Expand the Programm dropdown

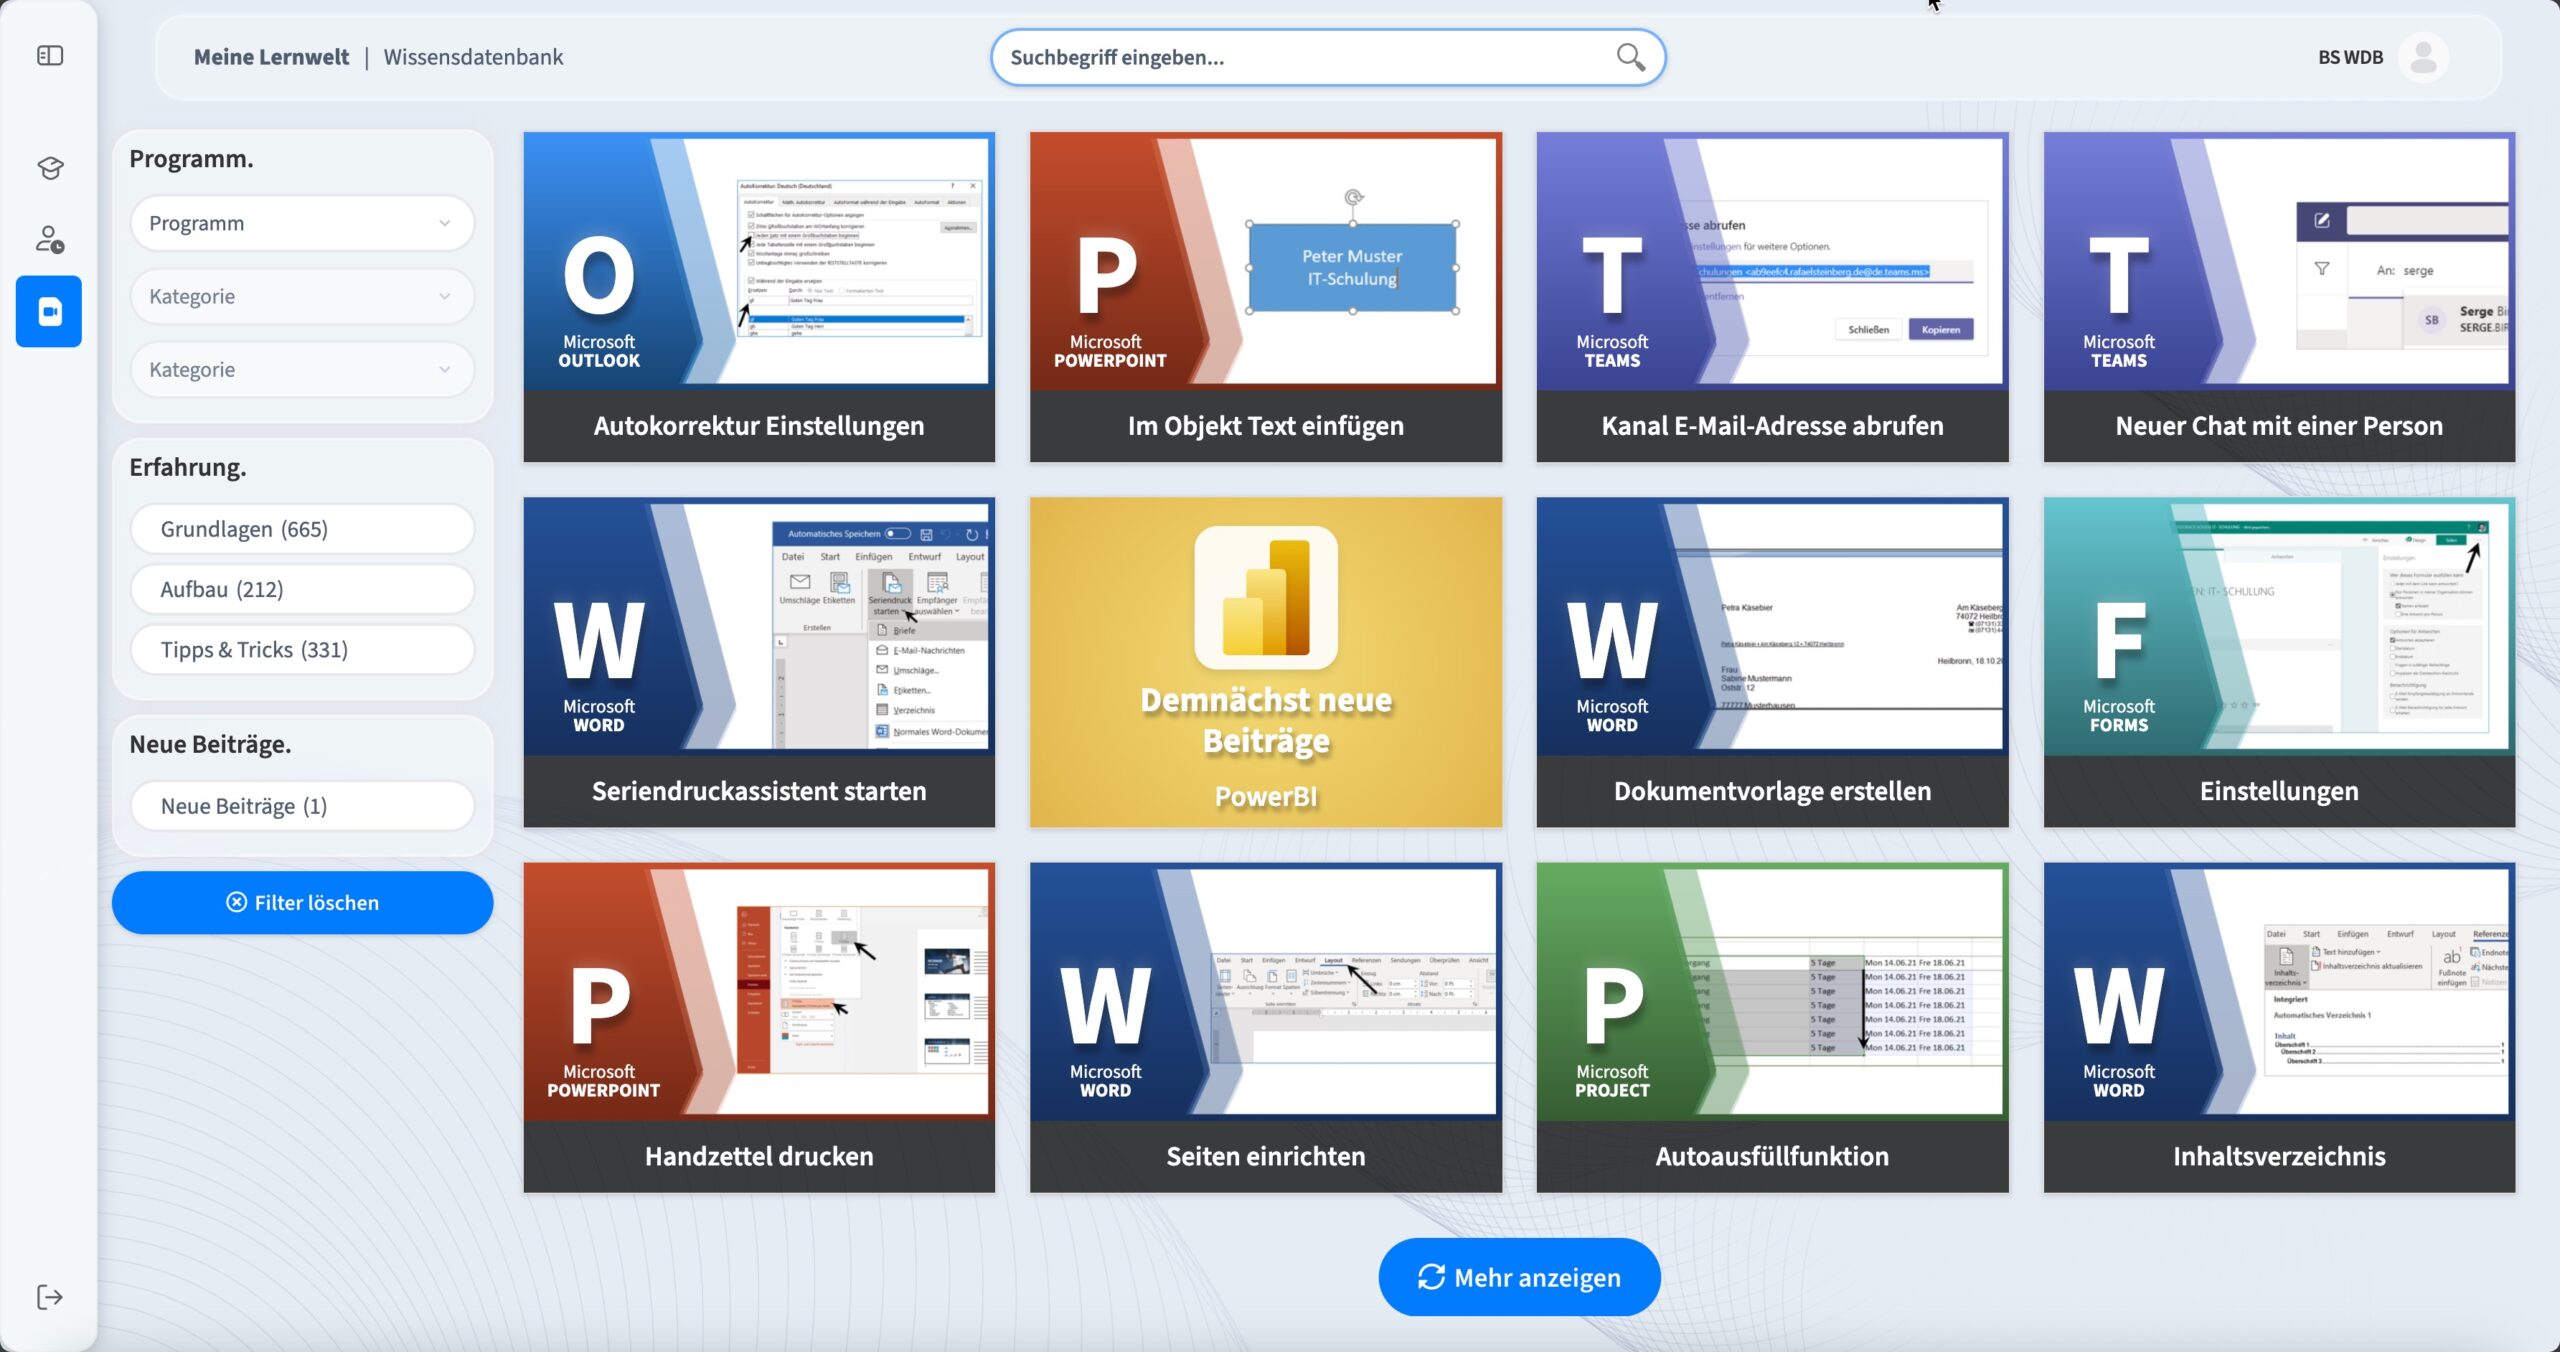[x=302, y=223]
